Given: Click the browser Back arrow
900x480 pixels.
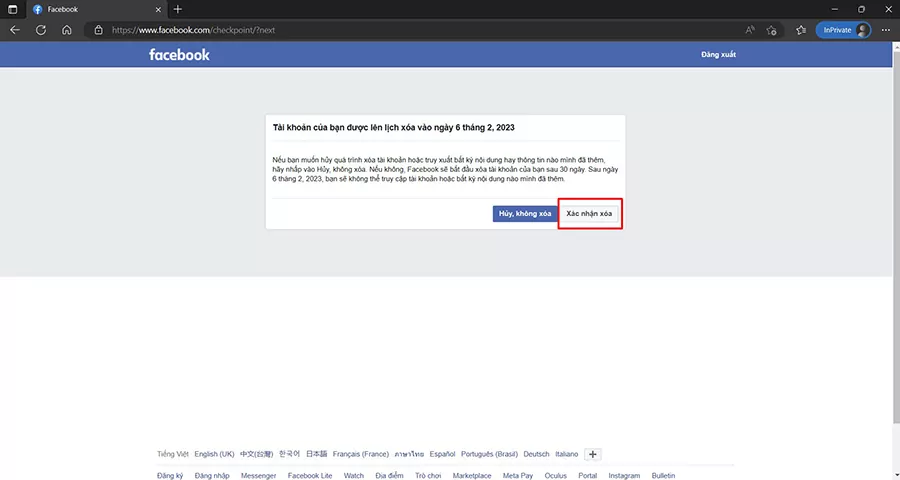Looking at the screenshot, I should coord(15,30).
